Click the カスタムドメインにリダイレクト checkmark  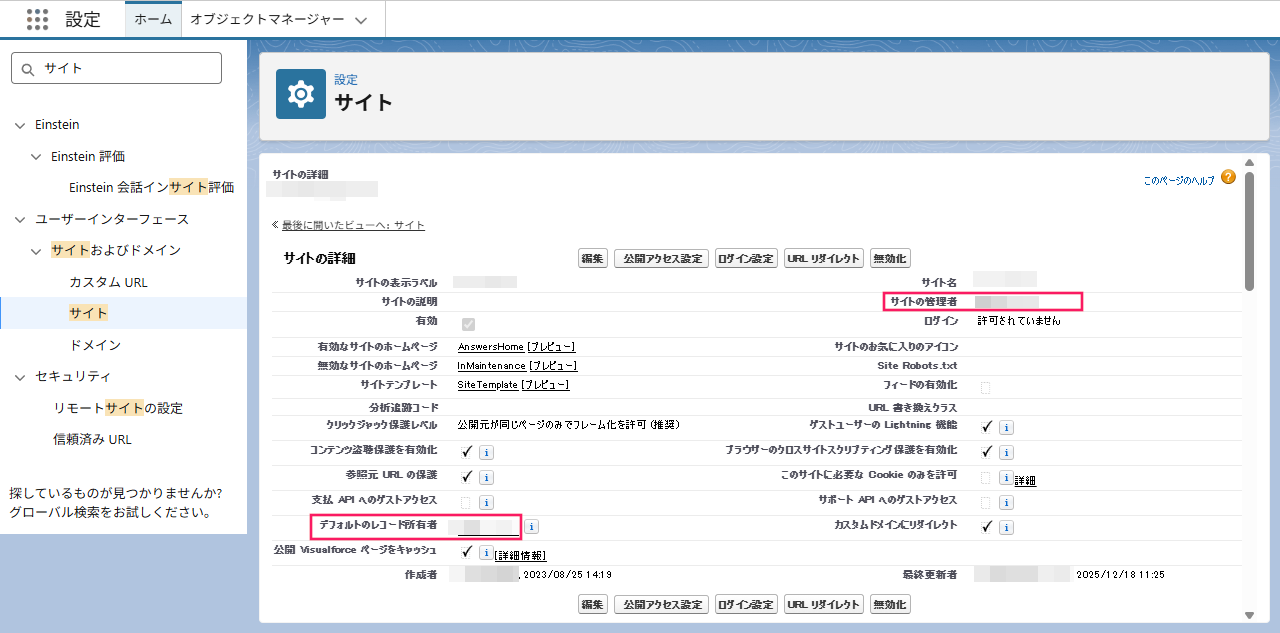pos(987,526)
